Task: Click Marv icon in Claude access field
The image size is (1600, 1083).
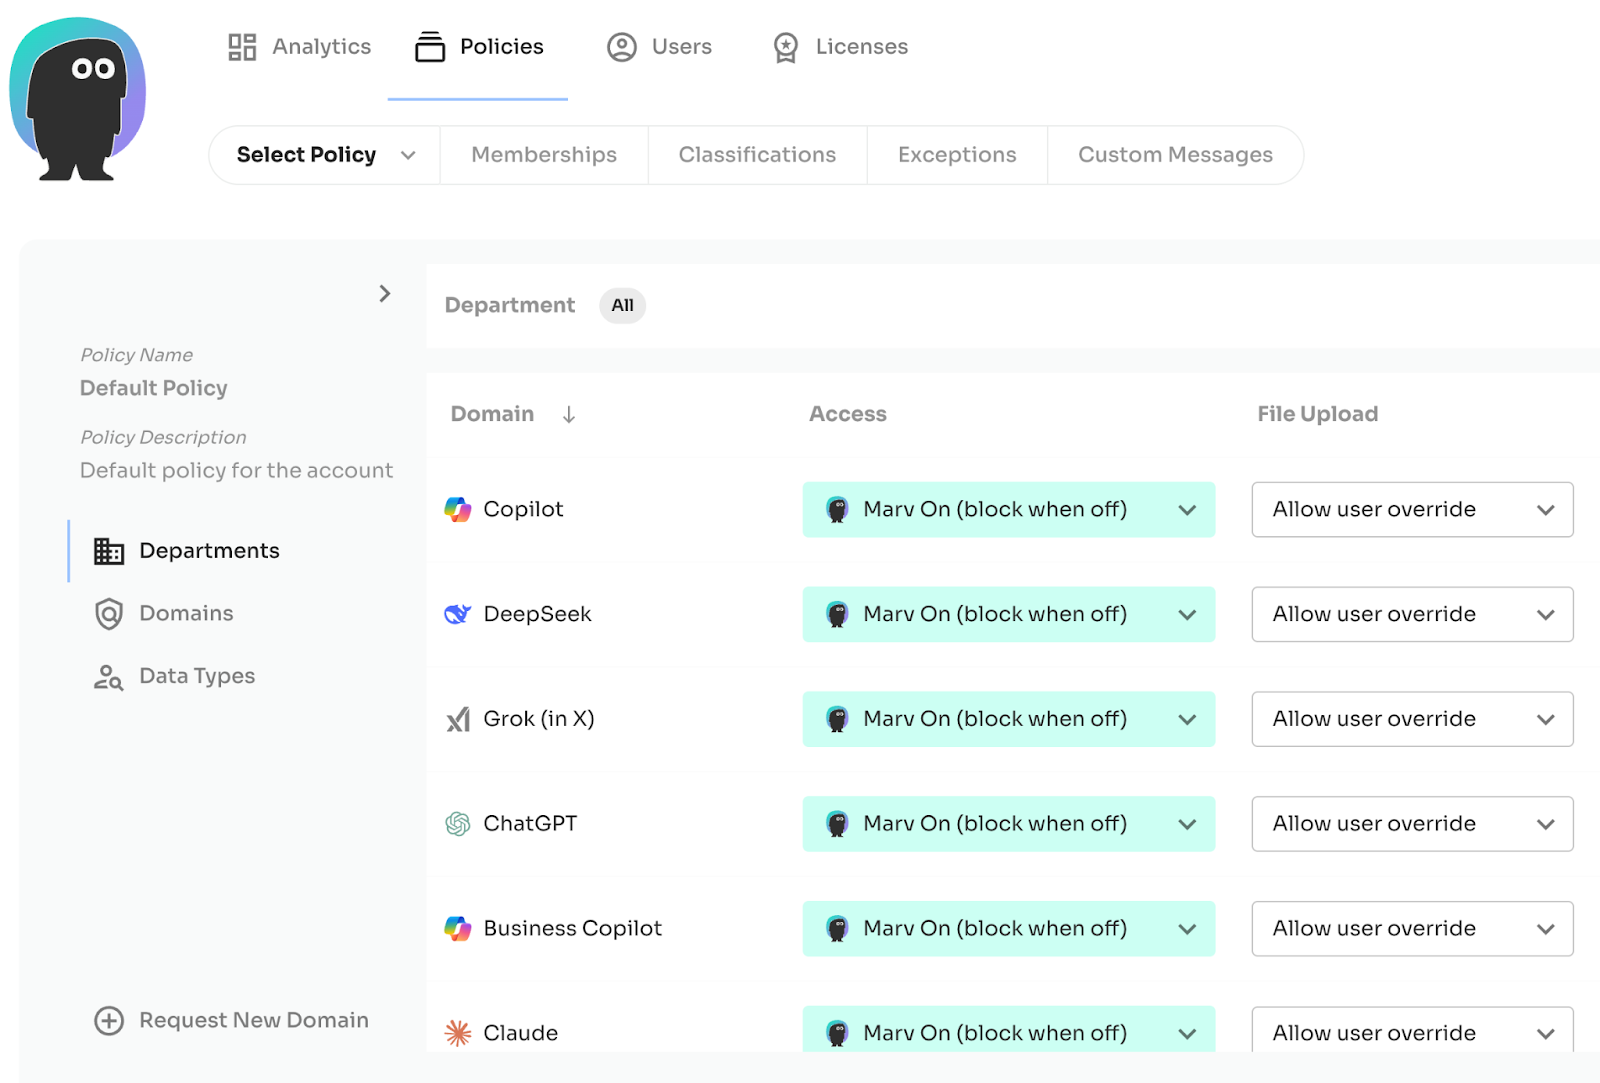Action: (837, 1033)
